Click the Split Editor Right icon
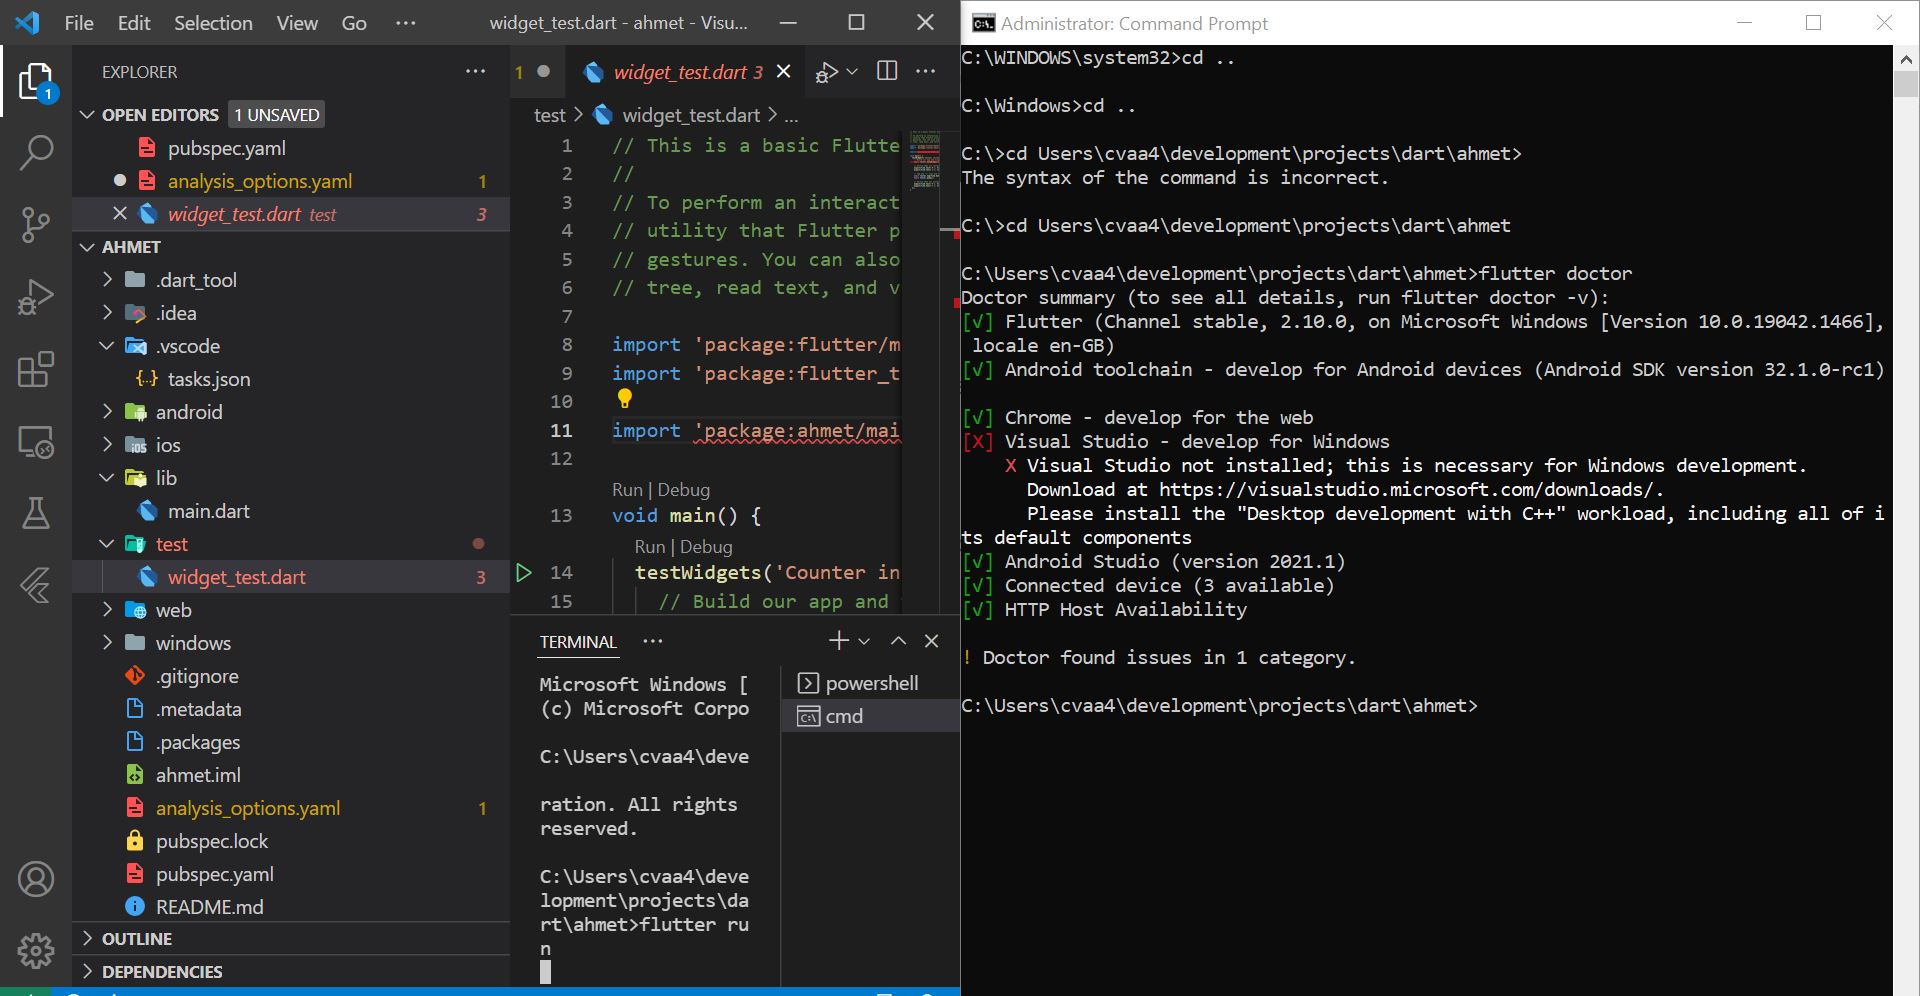This screenshot has width=1920, height=996. tap(887, 71)
